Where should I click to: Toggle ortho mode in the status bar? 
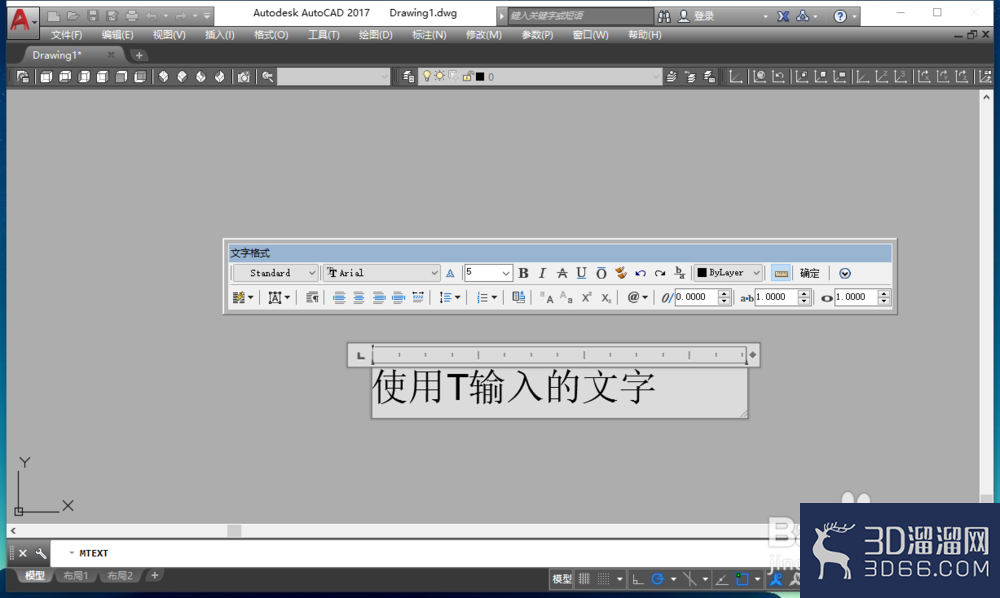pyautogui.click(x=637, y=579)
